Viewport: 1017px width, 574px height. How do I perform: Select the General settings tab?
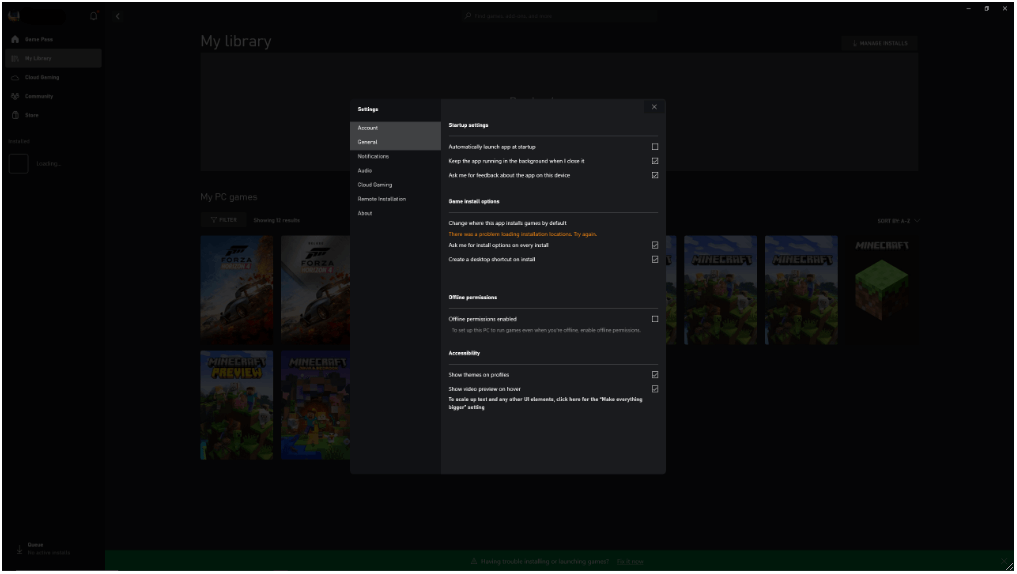point(395,142)
